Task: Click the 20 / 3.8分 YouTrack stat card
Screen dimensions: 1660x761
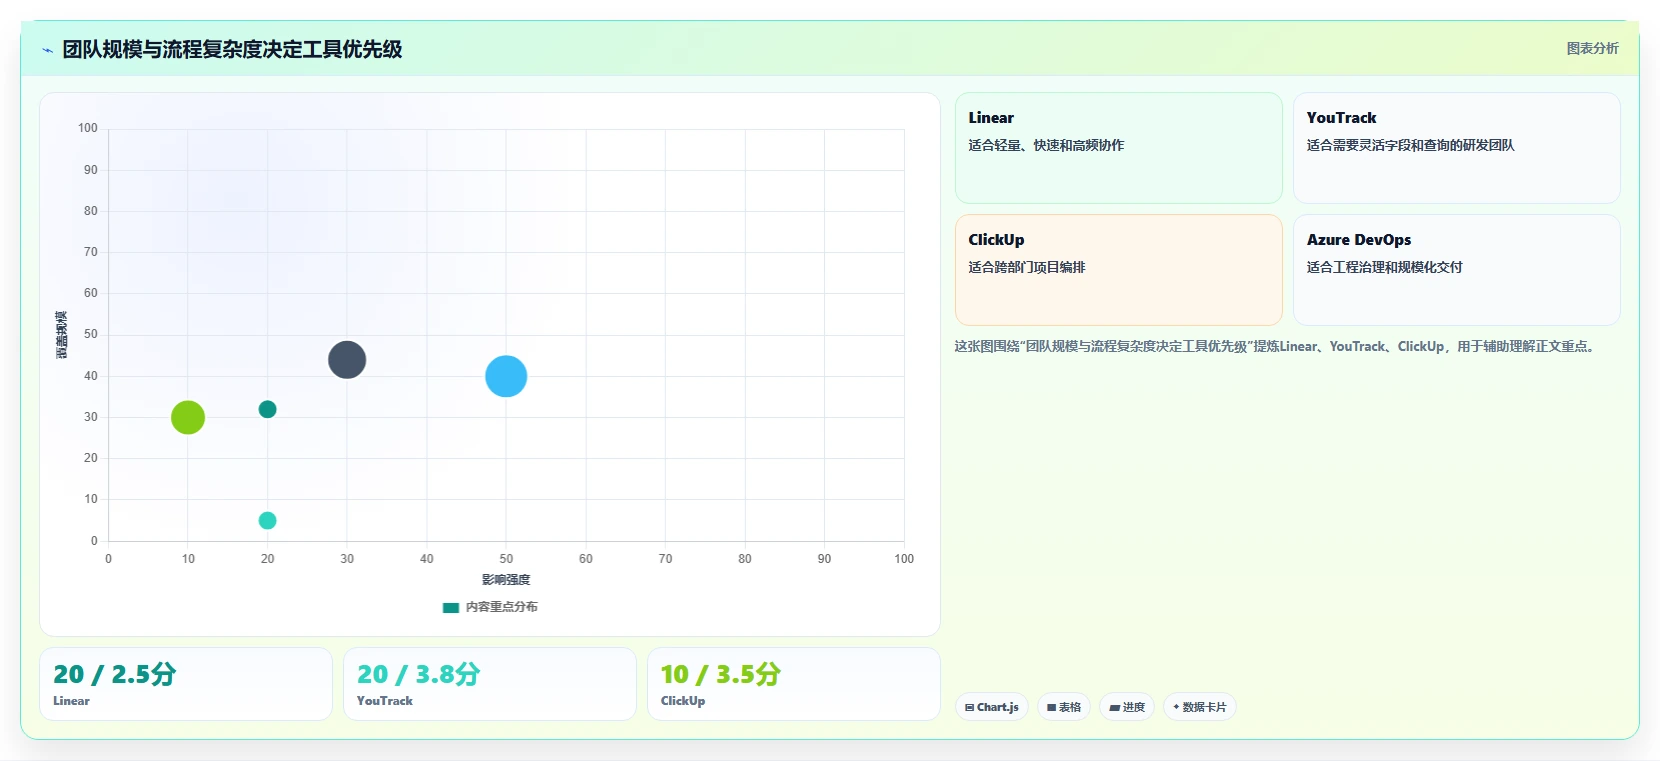Action: (x=490, y=684)
